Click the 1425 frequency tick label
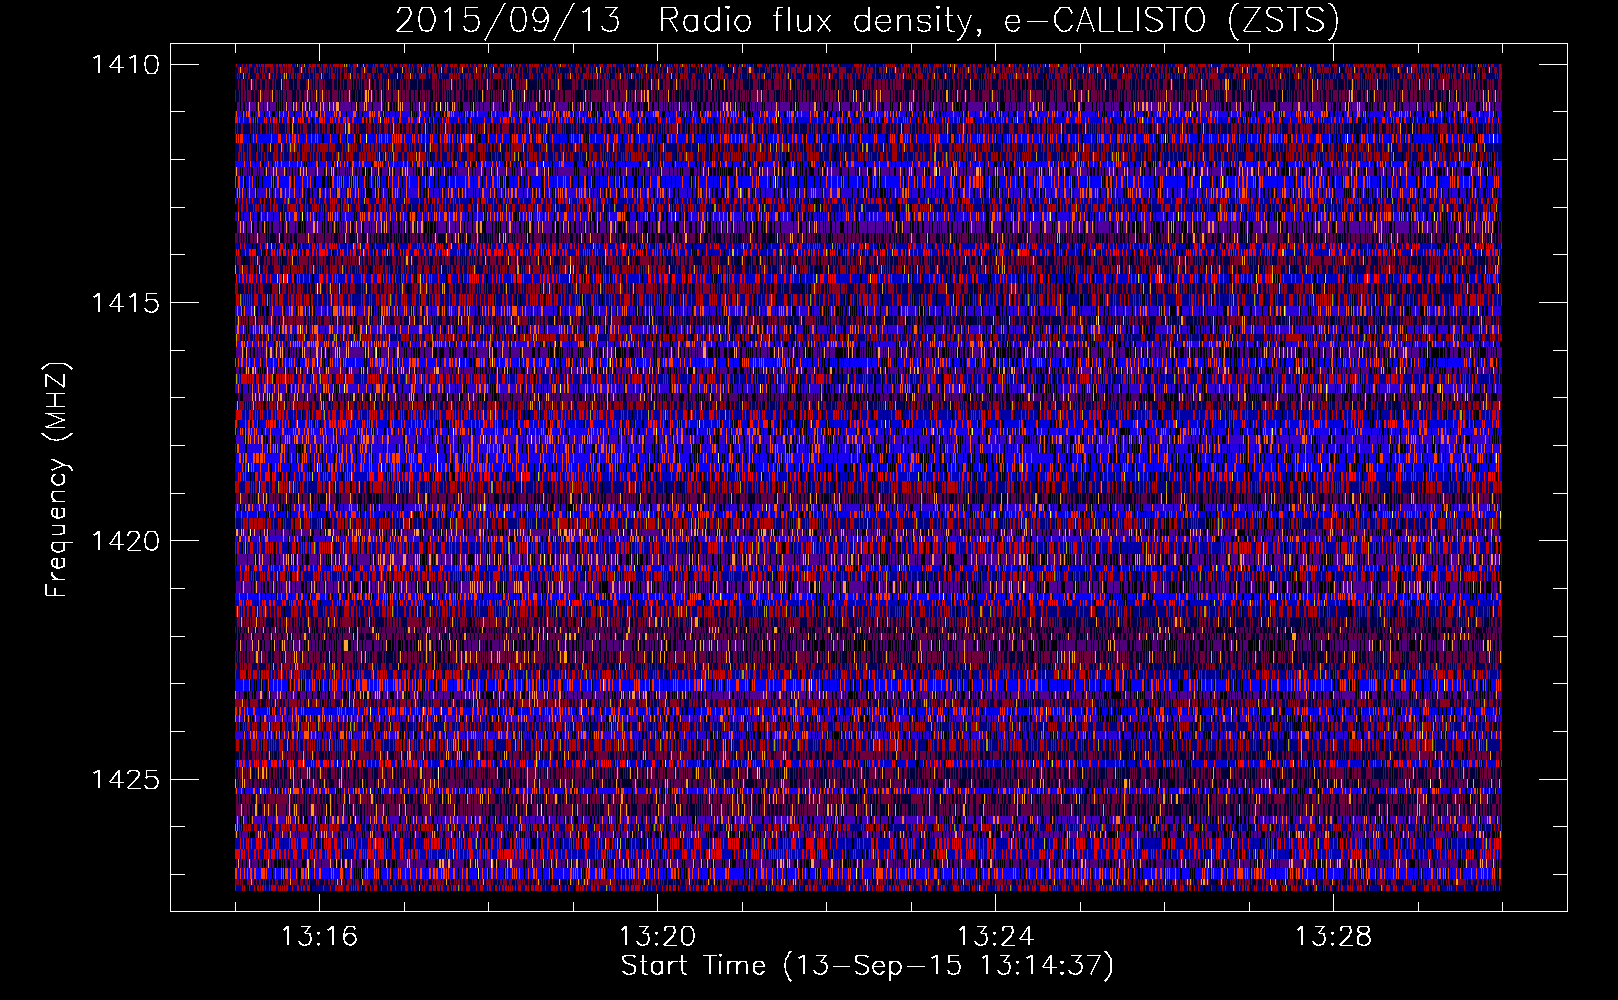Image resolution: width=1618 pixels, height=1000 pixels. click(x=125, y=779)
